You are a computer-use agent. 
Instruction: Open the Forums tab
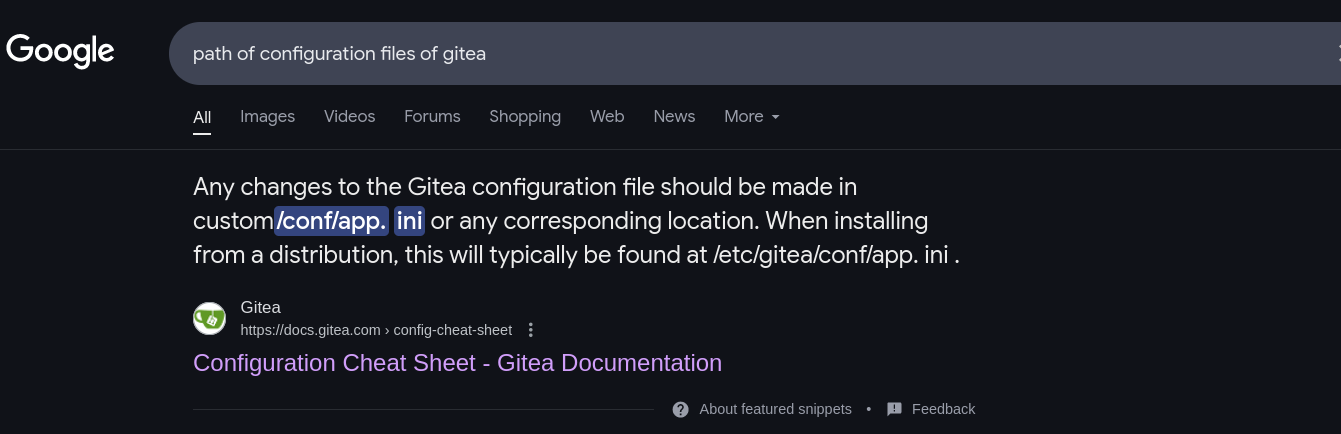pyautogui.click(x=432, y=116)
